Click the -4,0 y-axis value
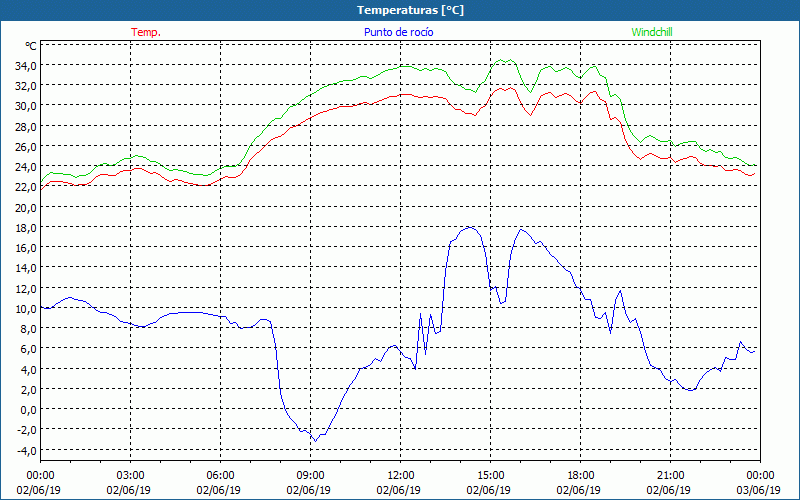800x500 pixels. point(27,451)
